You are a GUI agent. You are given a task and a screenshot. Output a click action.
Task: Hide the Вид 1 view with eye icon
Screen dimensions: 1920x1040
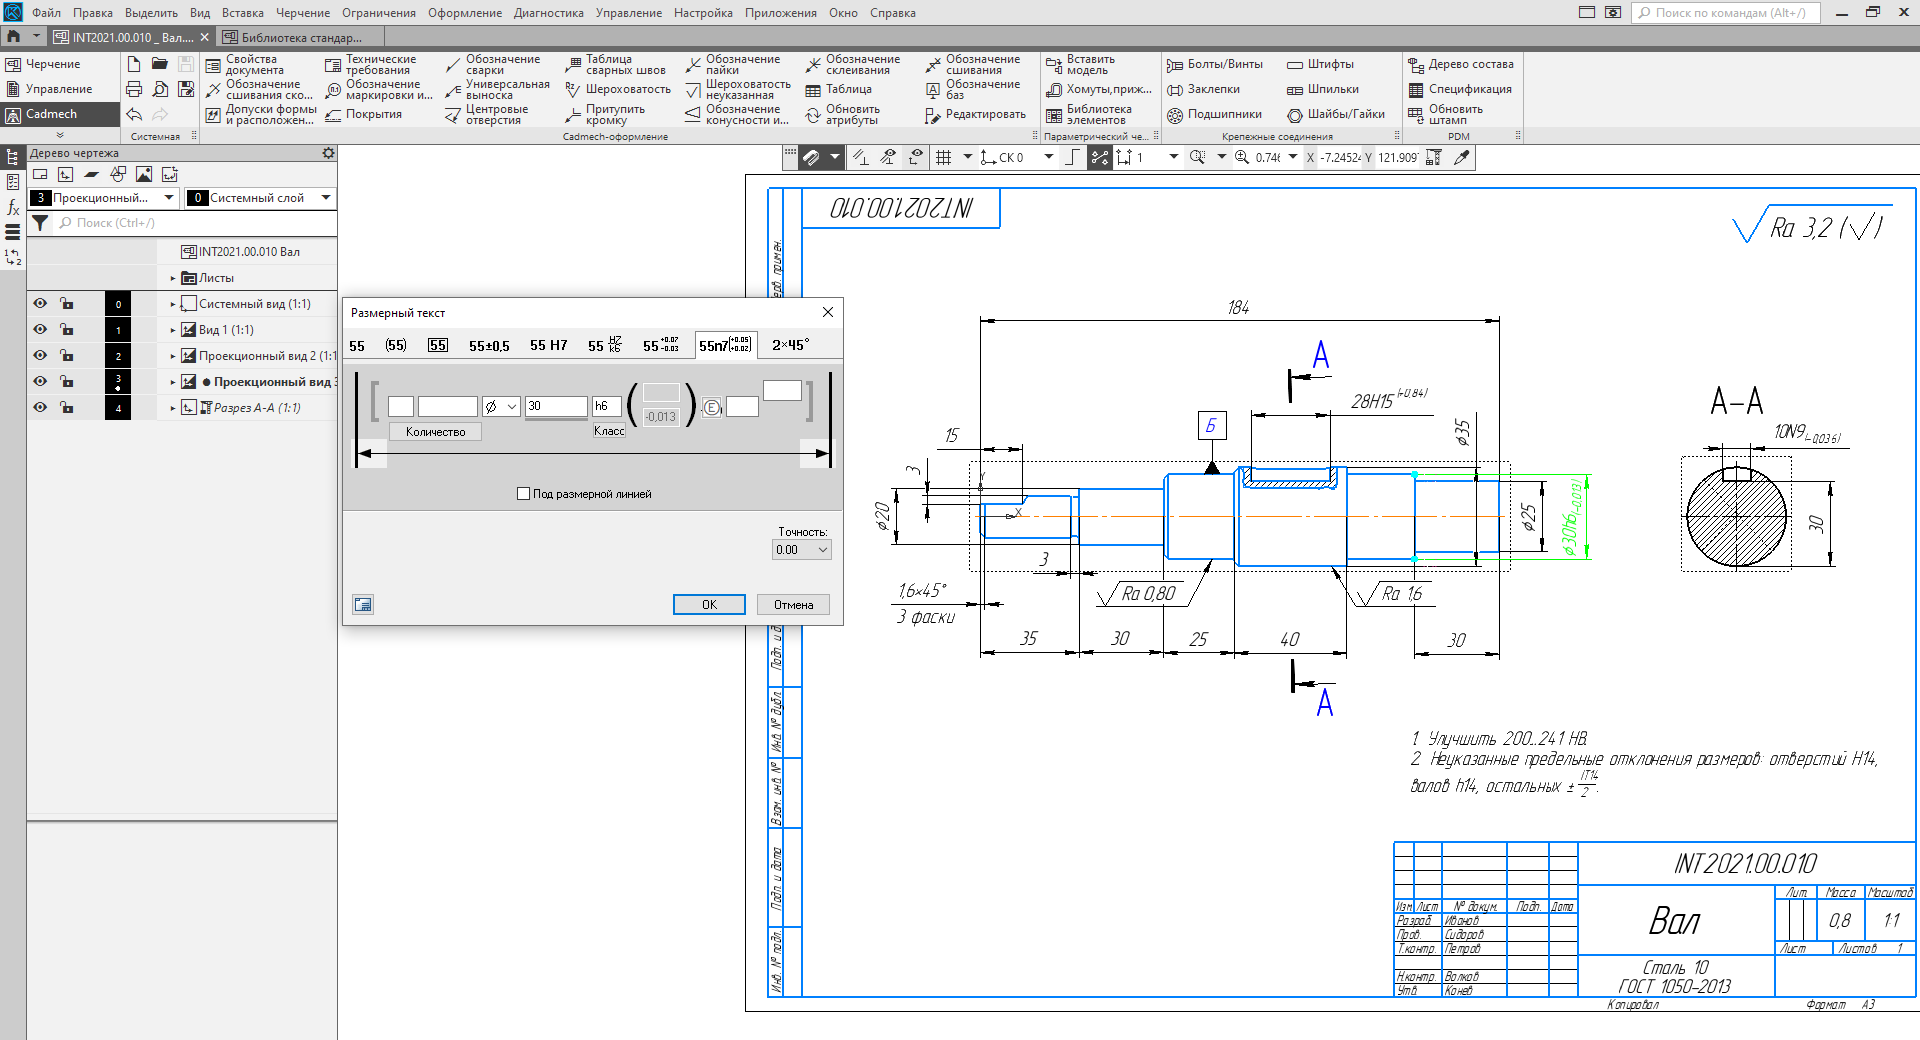point(40,329)
